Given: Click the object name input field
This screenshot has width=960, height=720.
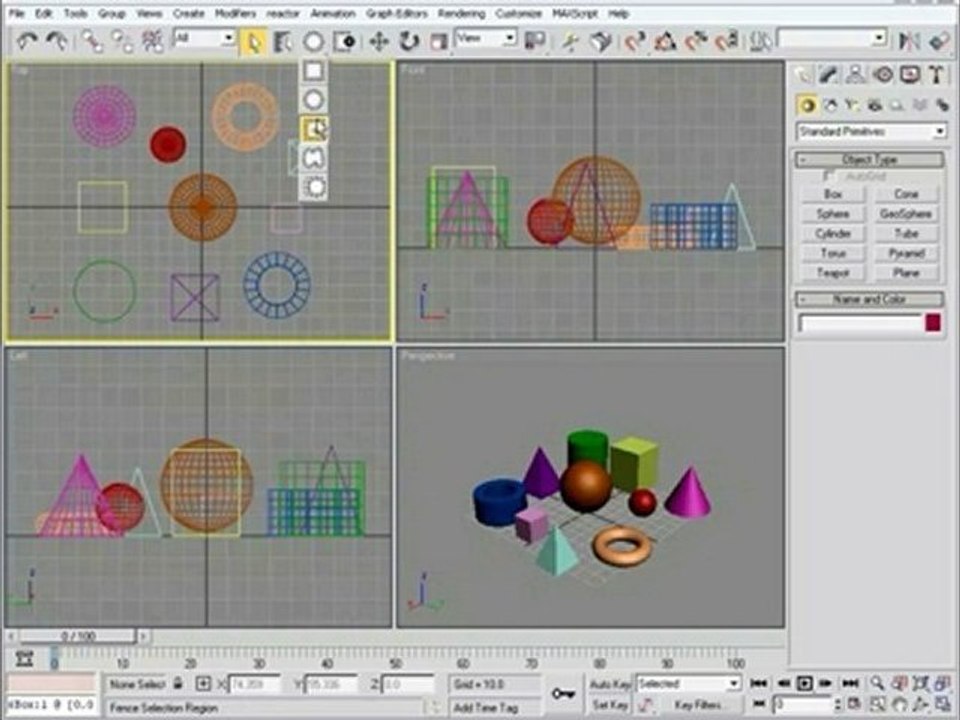Looking at the screenshot, I should pyautogui.click(x=860, y=323).
